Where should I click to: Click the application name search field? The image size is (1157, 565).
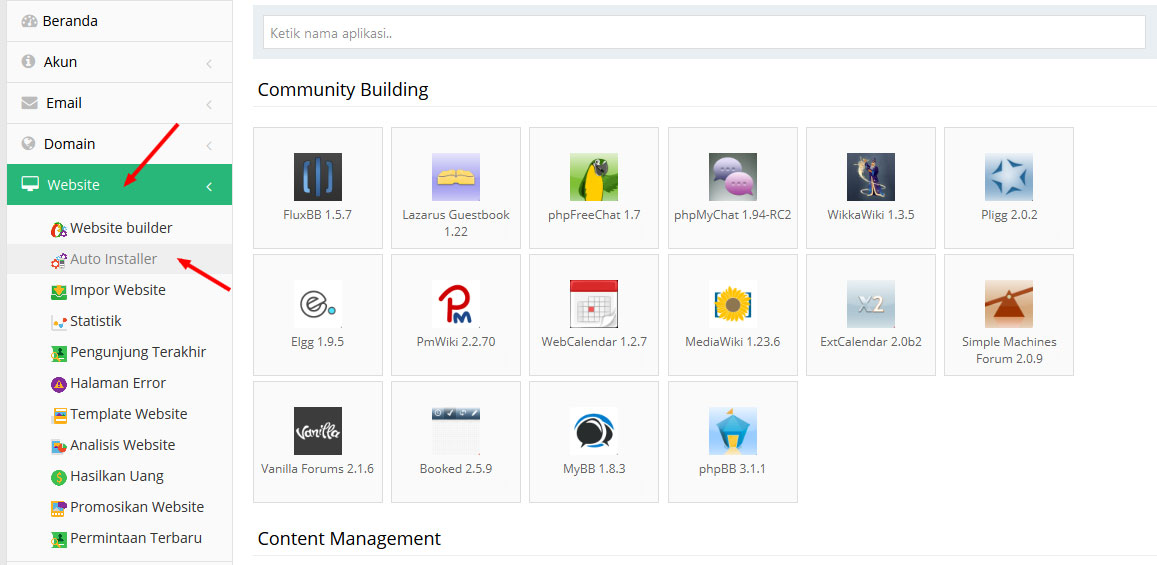pos(704,33)
